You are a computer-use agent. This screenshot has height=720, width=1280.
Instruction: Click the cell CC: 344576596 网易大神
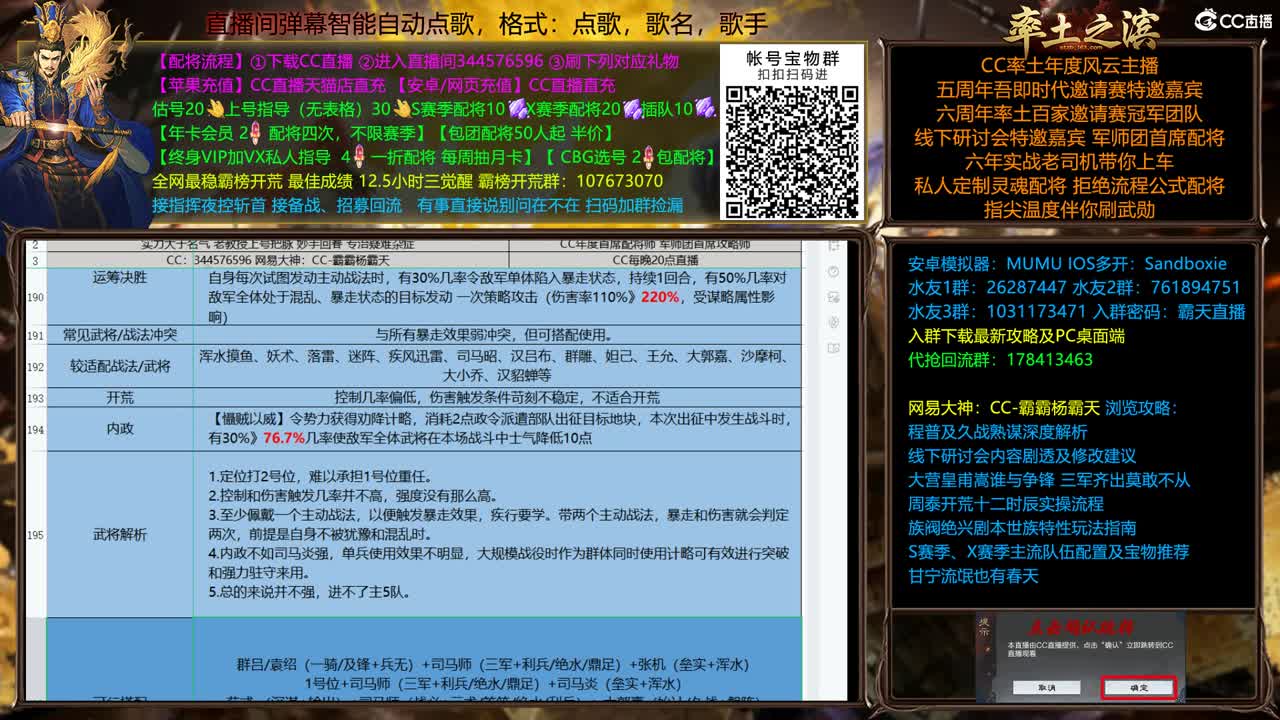[x=278, y=260]
